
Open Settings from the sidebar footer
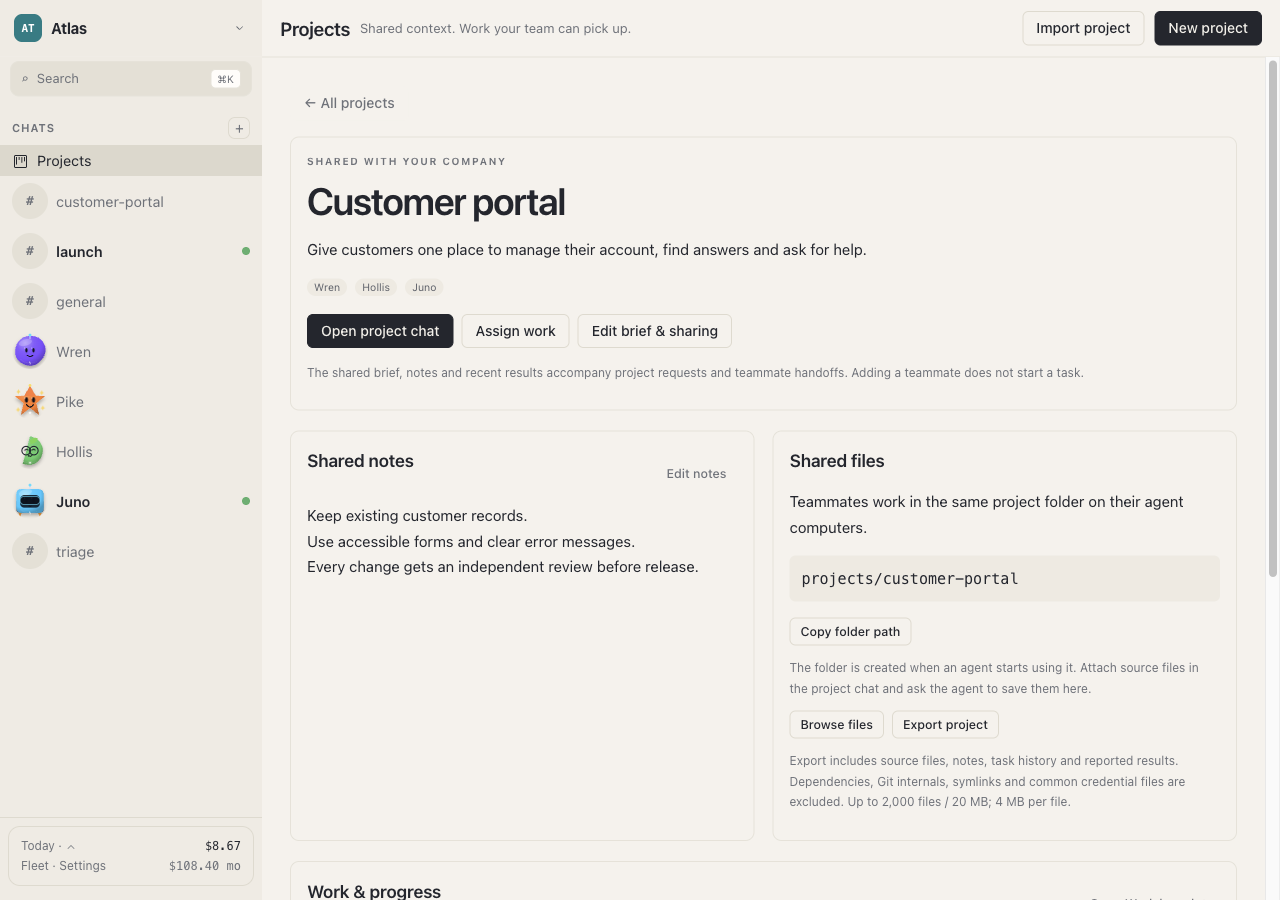(82, 866)
